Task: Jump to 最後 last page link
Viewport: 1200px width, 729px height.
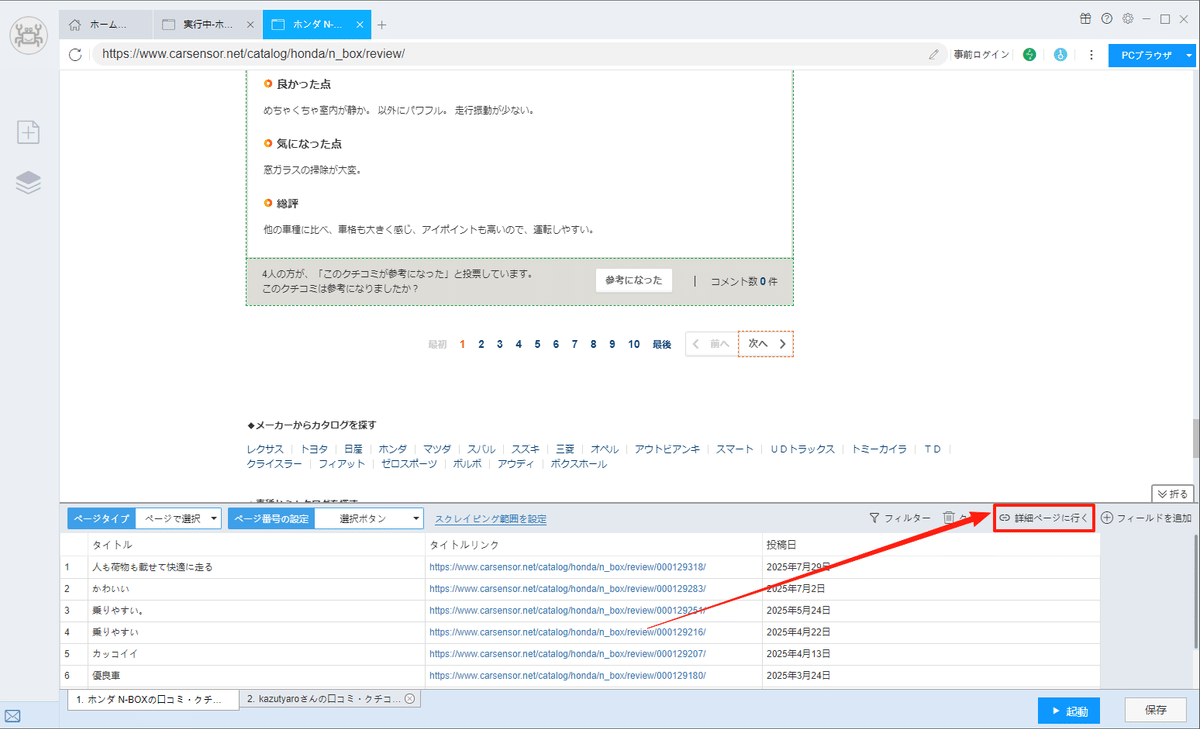Action: click(662, 344)
